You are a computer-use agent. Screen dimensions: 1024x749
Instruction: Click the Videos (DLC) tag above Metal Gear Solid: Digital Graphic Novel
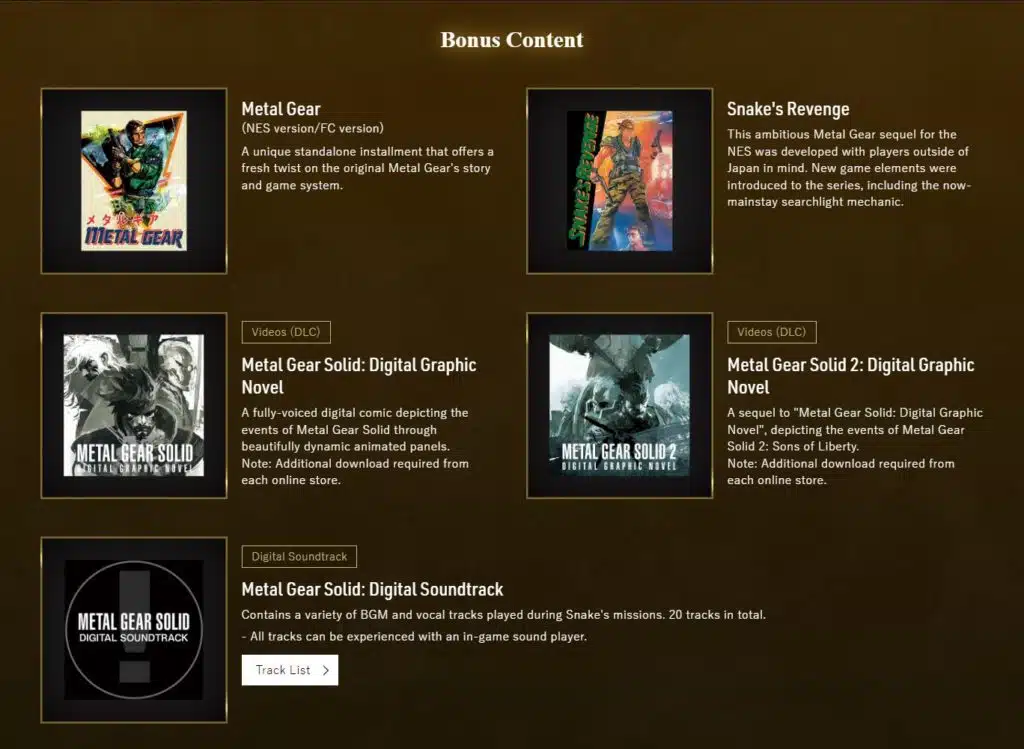click(286, 332)
